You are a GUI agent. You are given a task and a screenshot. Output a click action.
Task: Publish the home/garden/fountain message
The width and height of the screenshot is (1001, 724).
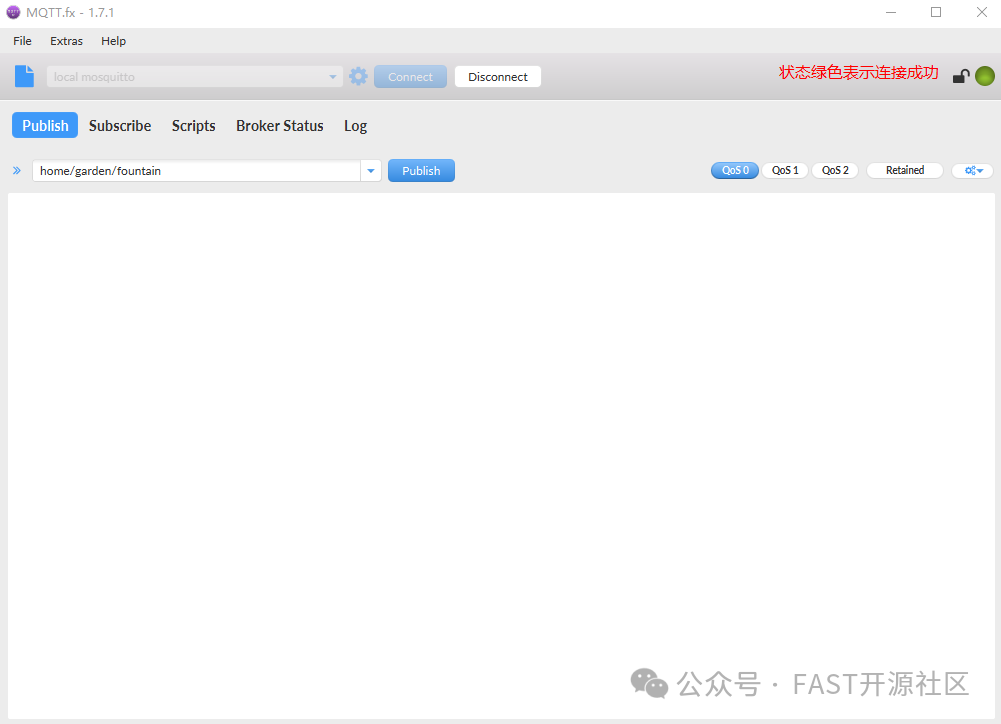(421, 170)
